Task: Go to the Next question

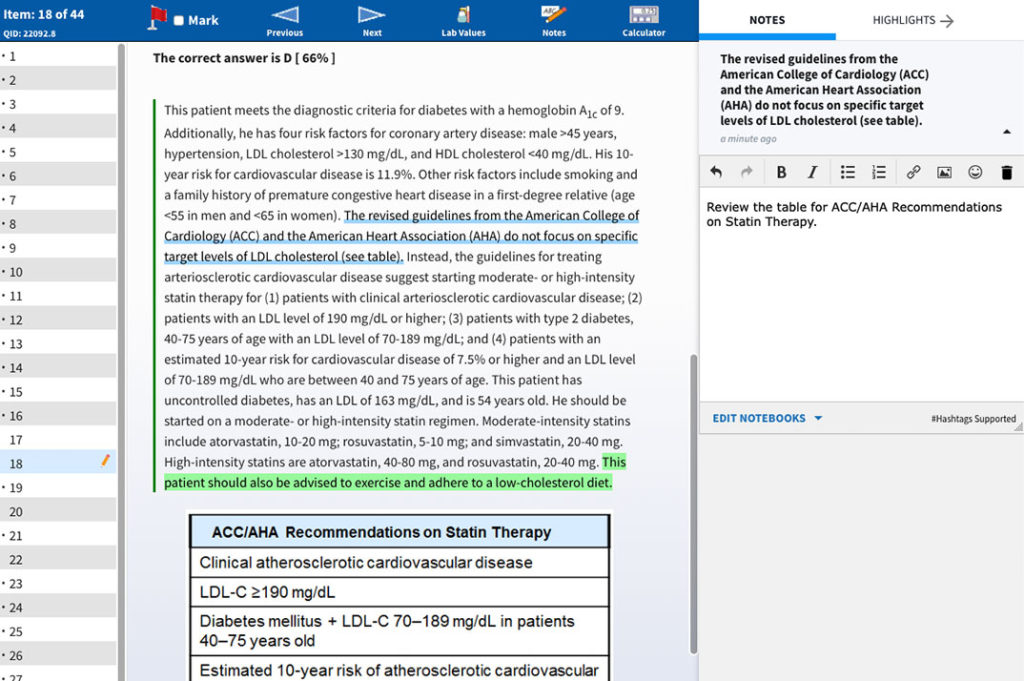Action: [x=370, y=20]
